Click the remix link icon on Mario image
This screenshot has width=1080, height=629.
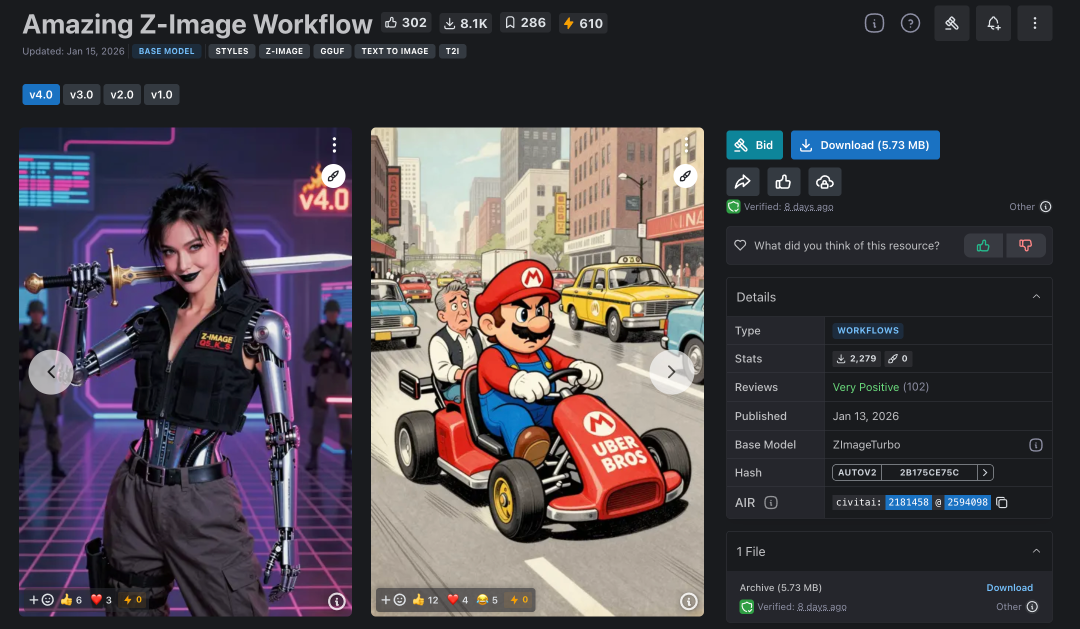(685, 176)
